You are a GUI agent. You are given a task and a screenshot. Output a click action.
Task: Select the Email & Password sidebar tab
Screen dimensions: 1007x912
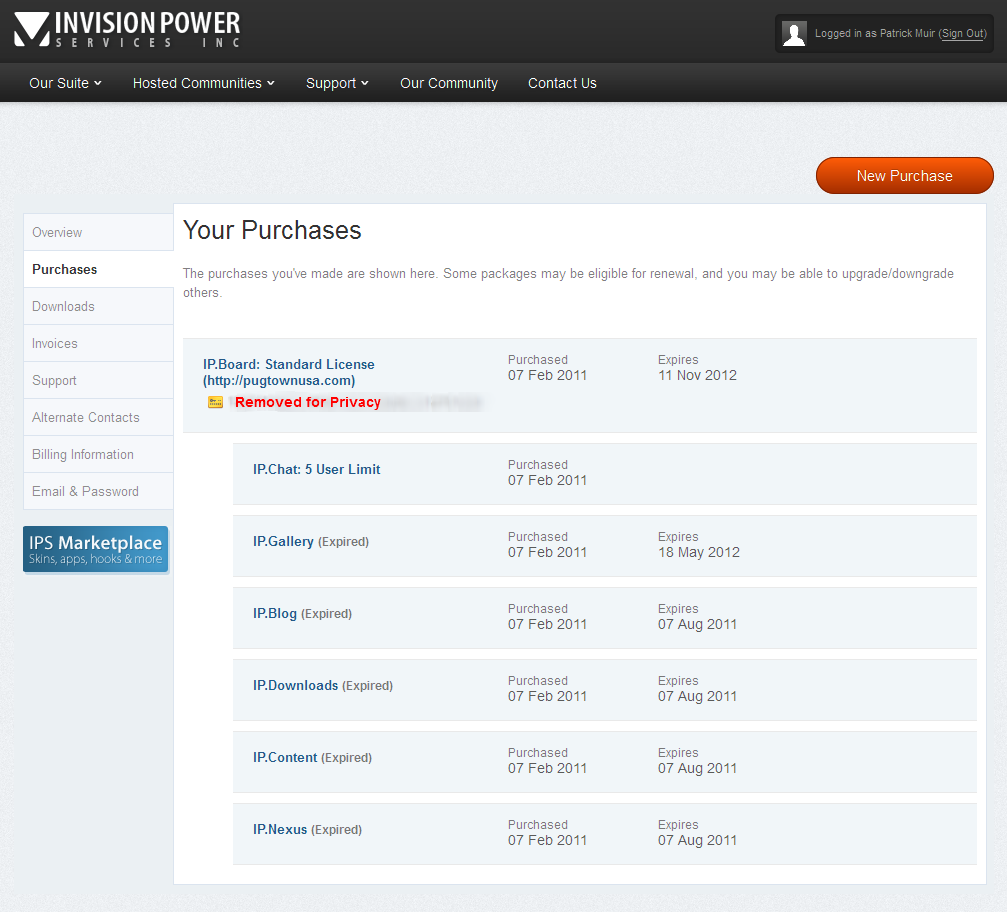point(98,491)
